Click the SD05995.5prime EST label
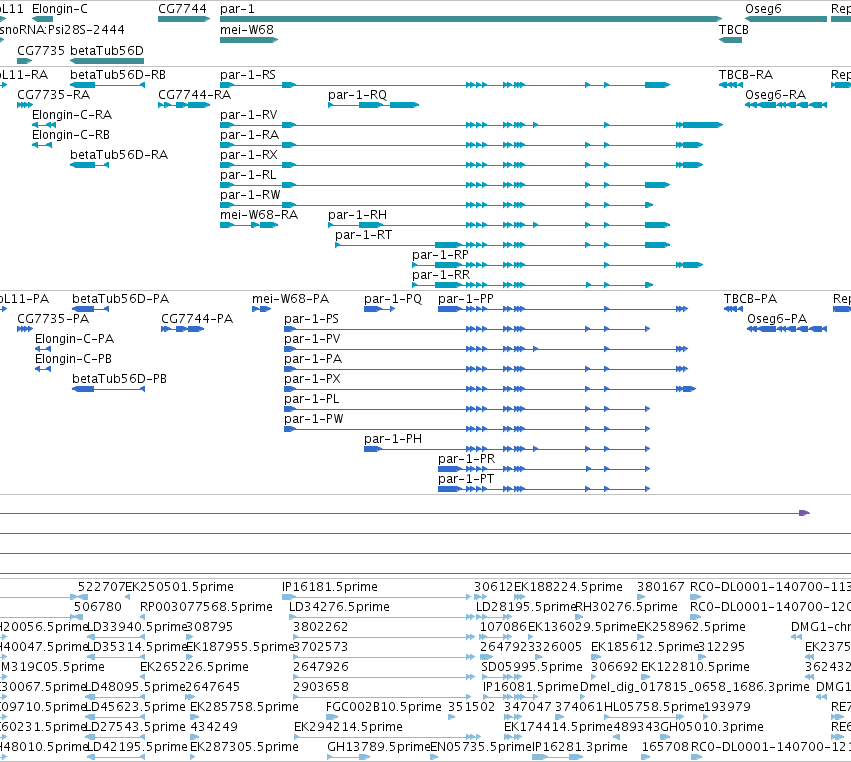The height and width of the screenshot is (762, 851). tap(532, 667)
